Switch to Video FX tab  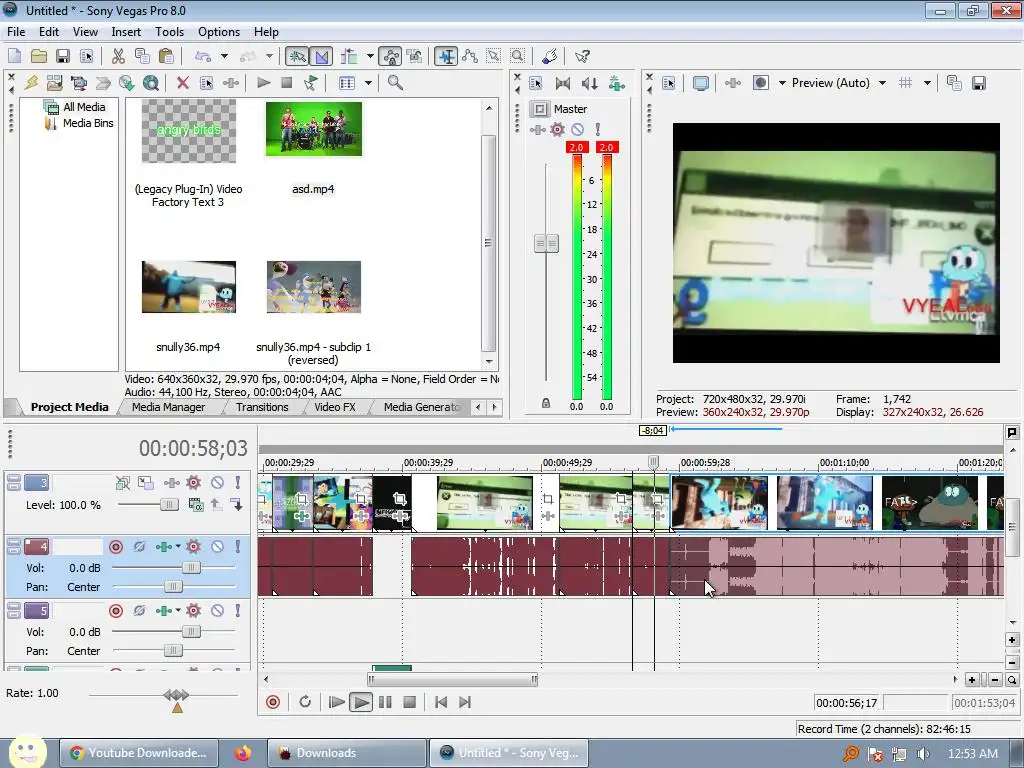point(335,407)
